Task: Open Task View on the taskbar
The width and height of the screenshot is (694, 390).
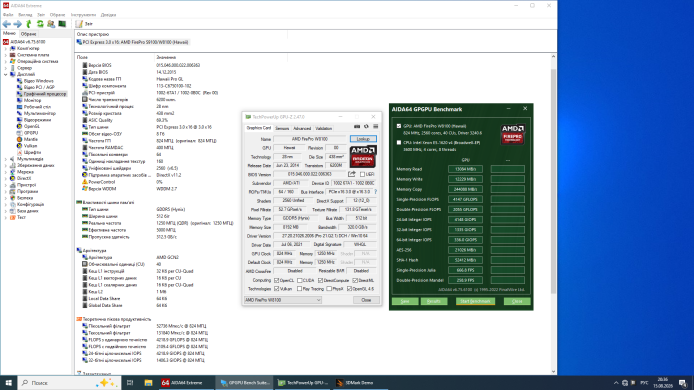Action: (130, 383)
